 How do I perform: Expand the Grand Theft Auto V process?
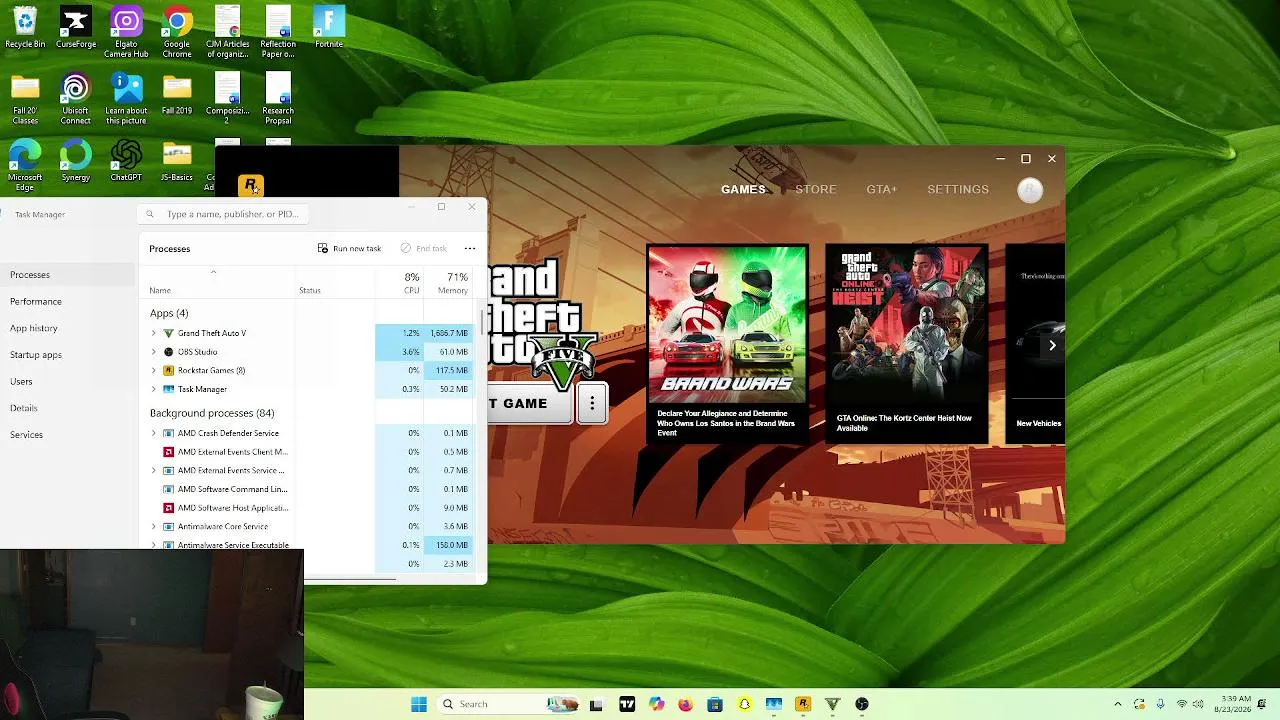coord(153,333)
